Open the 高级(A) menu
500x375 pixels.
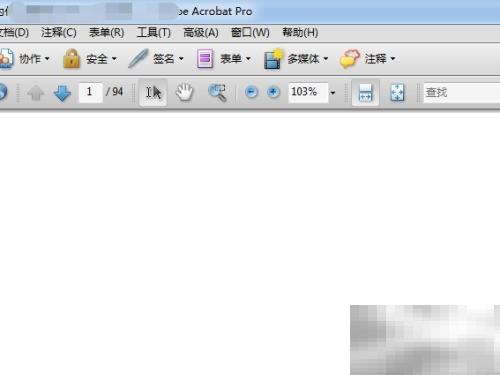tap(201, 32)
